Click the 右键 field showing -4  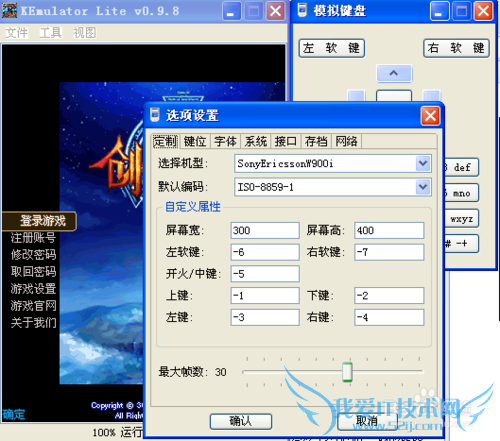tap(389, 317)
